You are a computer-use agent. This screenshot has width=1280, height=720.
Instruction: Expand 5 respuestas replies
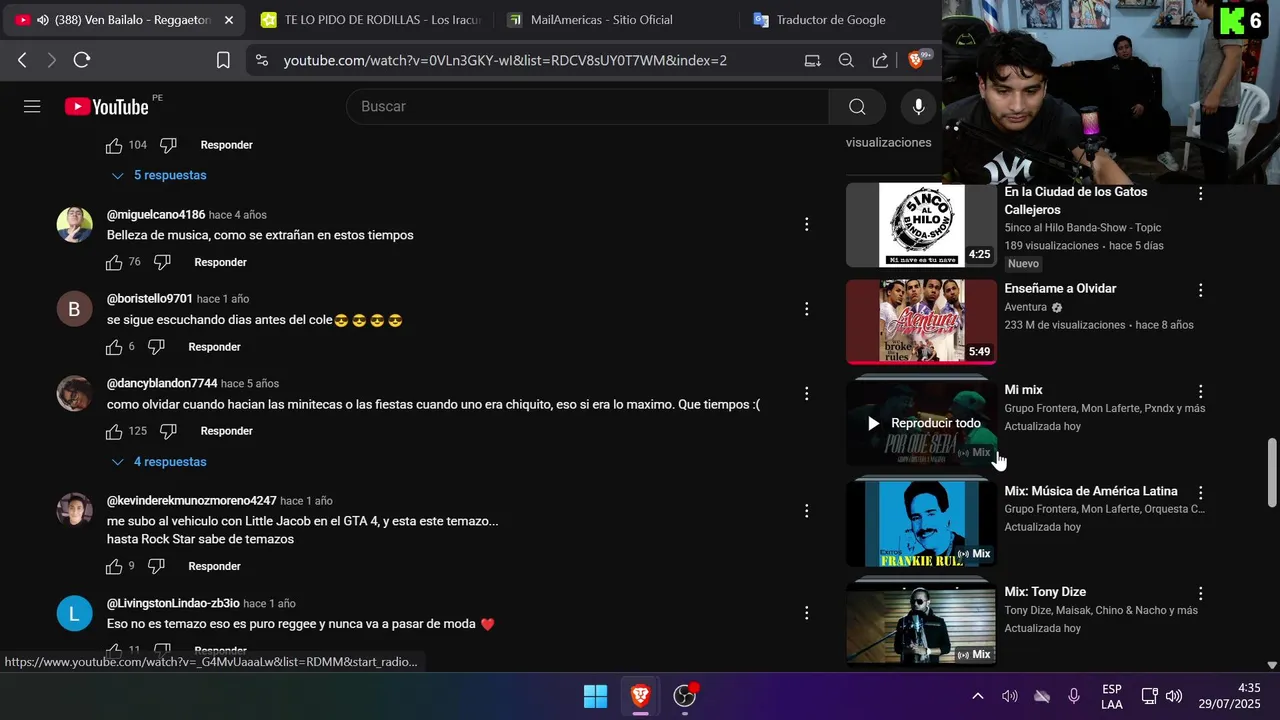[159, 175]
